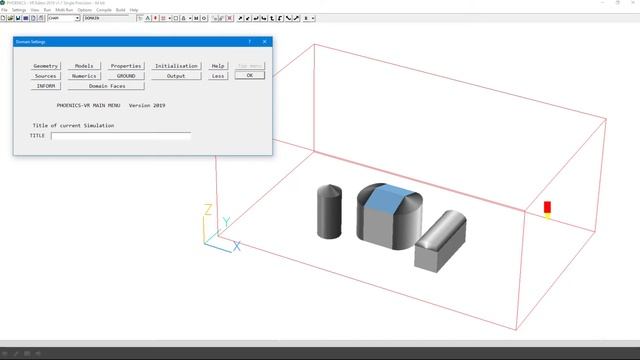Click the Open folder toolbar icon
This screenshot has height=360, width=640.
pyautogui.click(x=11, y=18)
